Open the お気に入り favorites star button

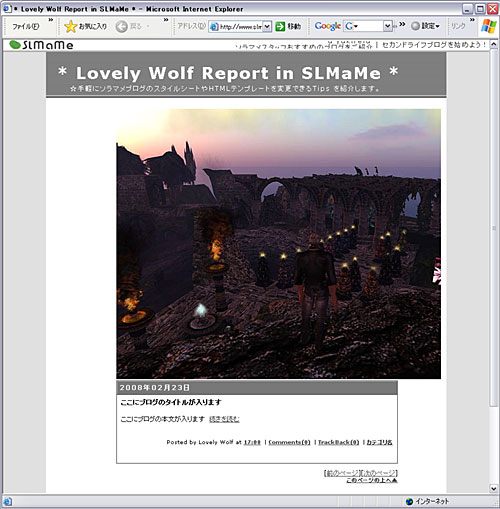(x=86, y=26)
